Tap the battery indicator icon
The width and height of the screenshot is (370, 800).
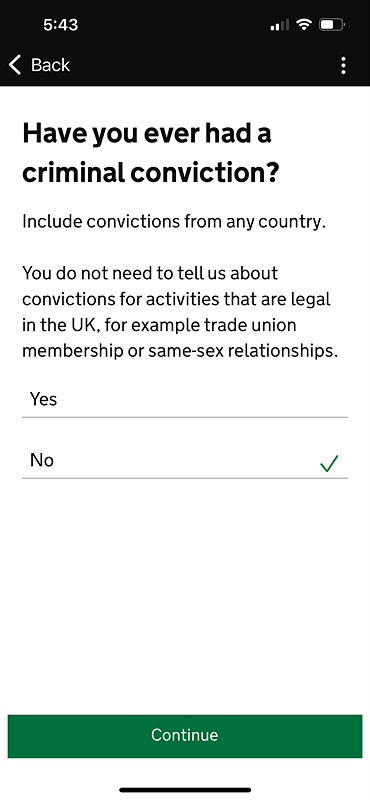332,24
